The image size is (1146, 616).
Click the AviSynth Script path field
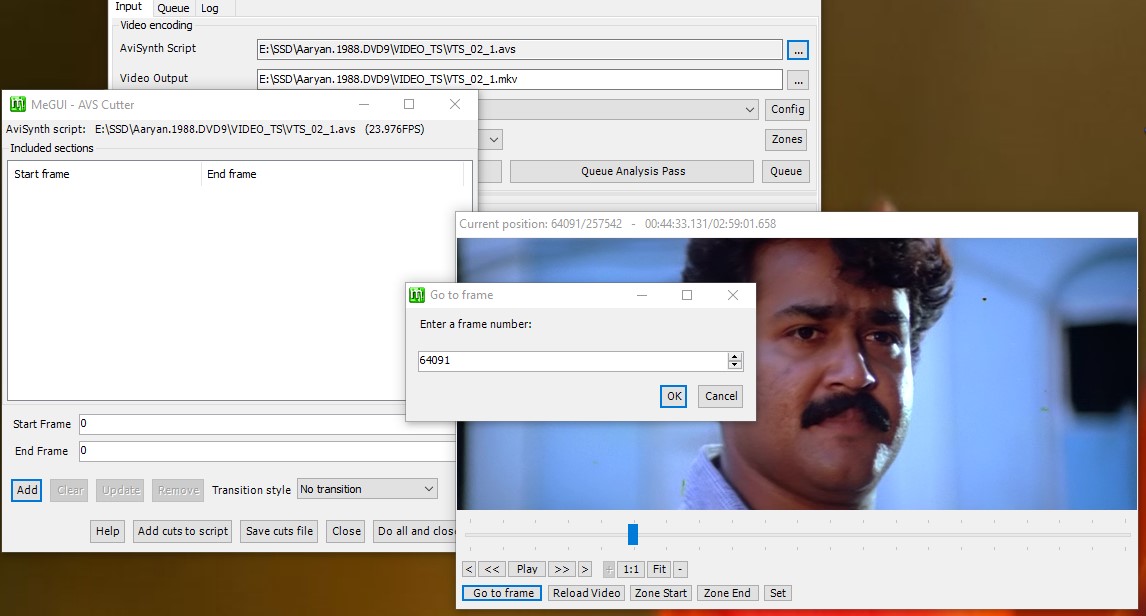(x=520, y=50)
